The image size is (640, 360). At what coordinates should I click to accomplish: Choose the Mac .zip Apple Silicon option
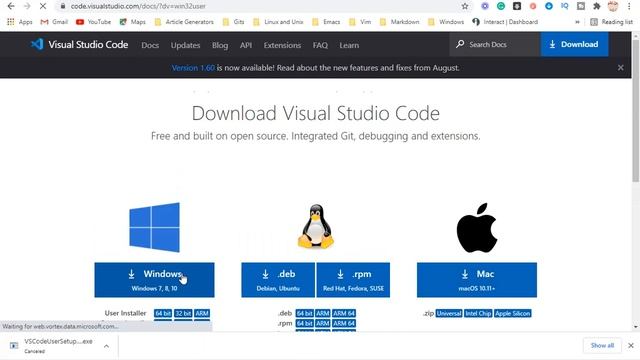click(x=513, y=313)
